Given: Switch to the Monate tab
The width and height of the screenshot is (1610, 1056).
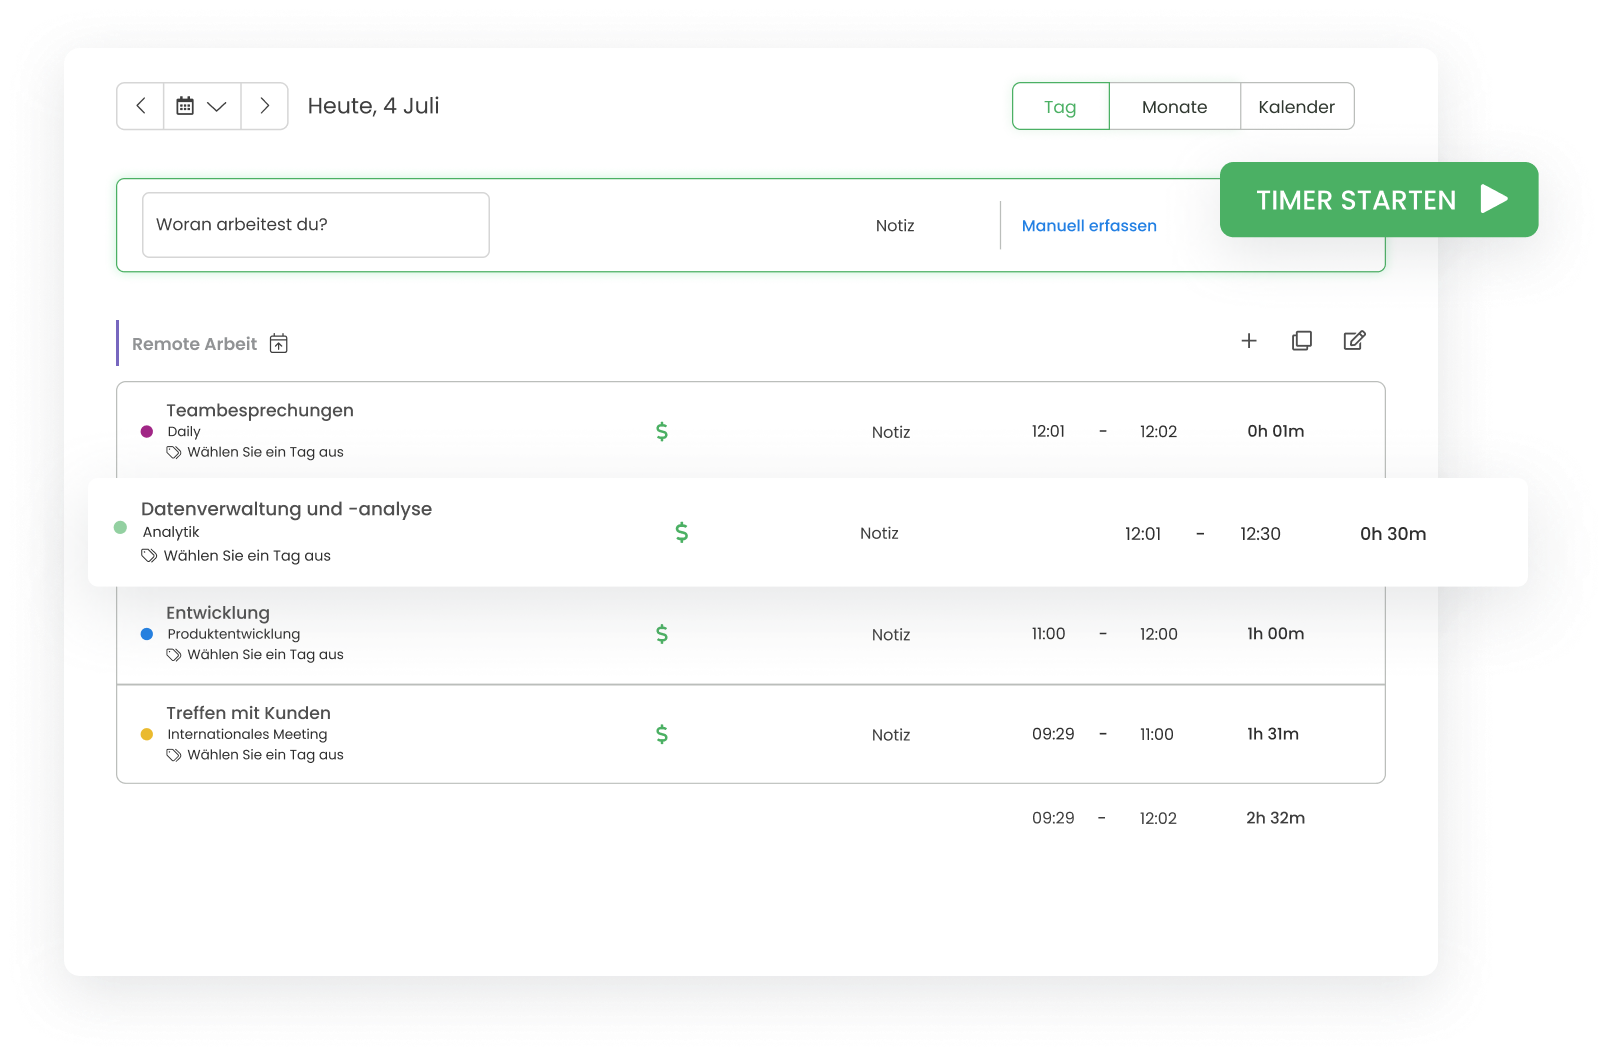Looking at the screenshot, I should [1174, 107].
